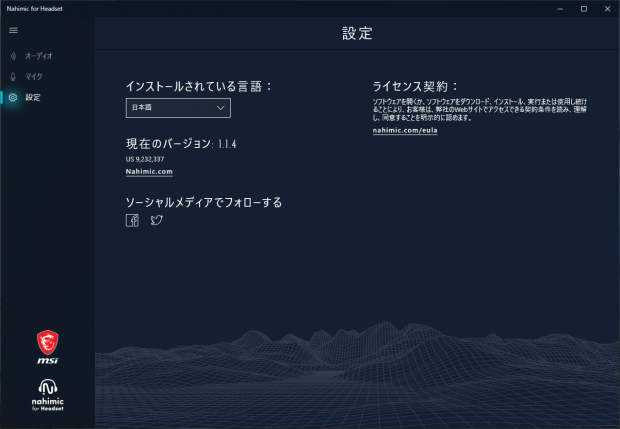Select the audio speaker icon in sidebar

point(13,56)
